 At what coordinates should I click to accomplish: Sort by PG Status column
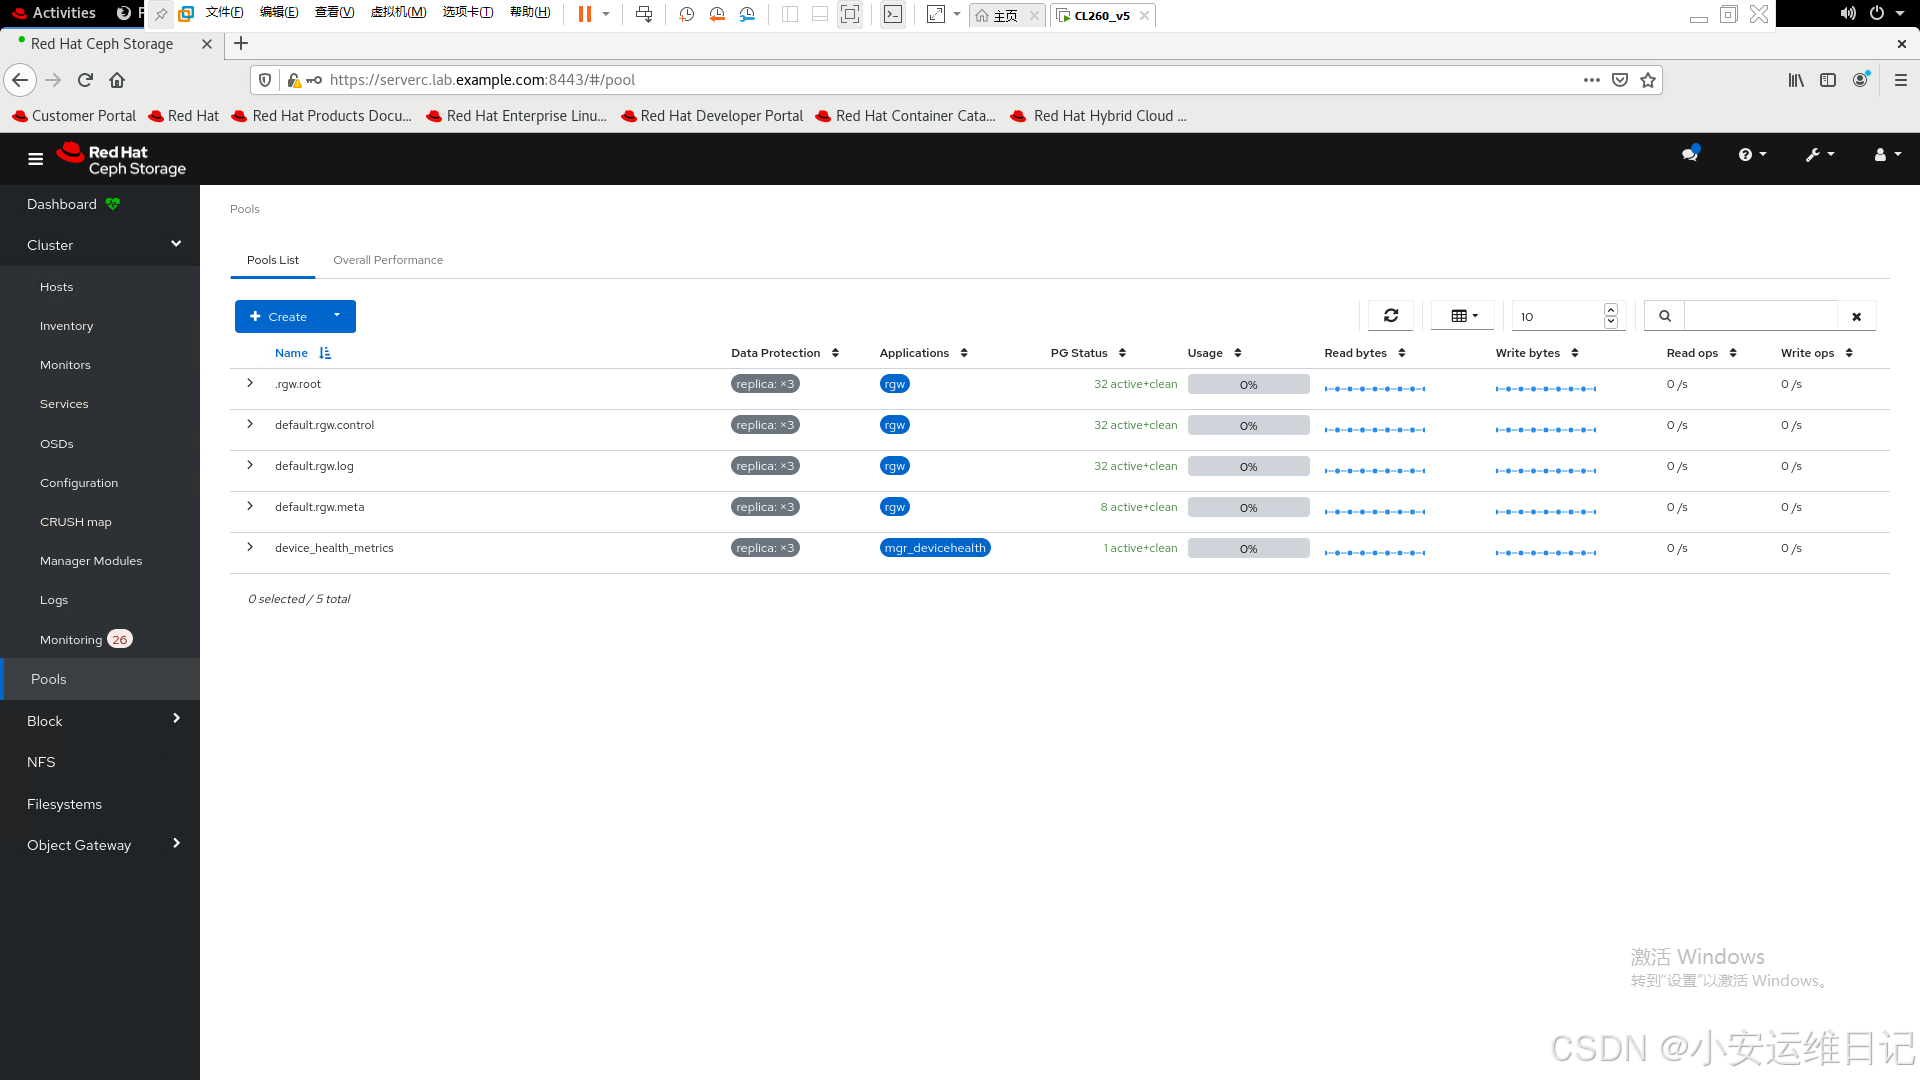1088,353
